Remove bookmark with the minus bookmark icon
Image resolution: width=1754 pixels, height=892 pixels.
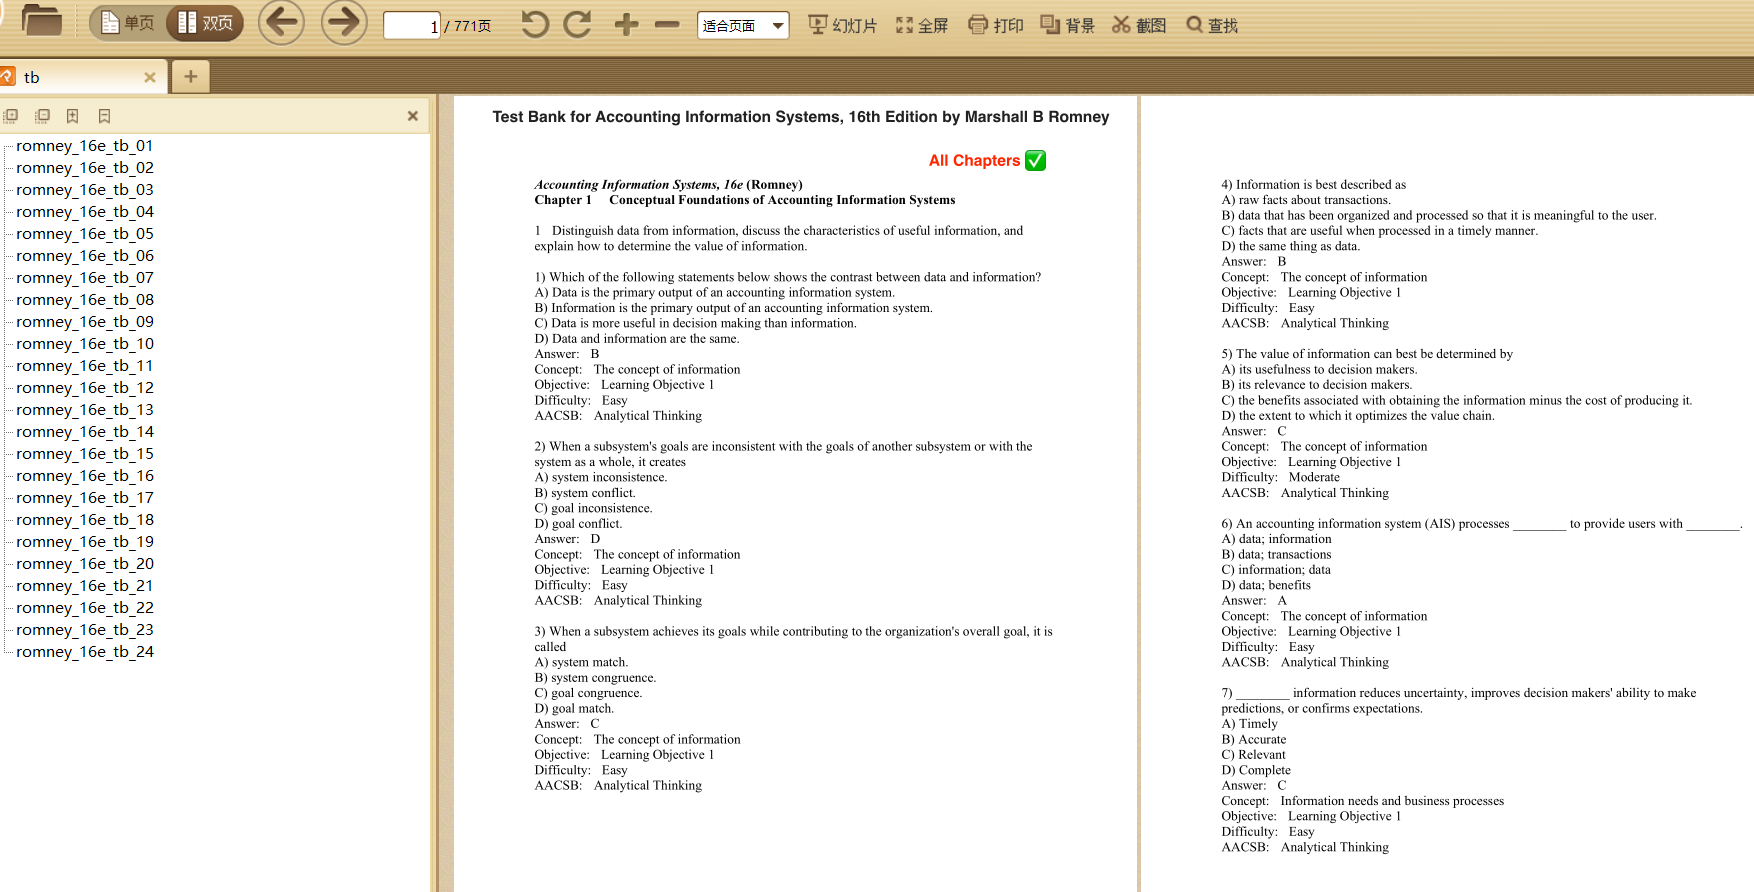pos(104,116)
